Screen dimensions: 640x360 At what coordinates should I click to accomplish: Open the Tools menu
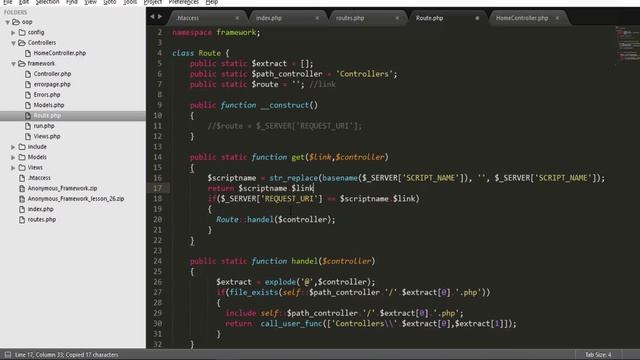click(x=130, y=2)
